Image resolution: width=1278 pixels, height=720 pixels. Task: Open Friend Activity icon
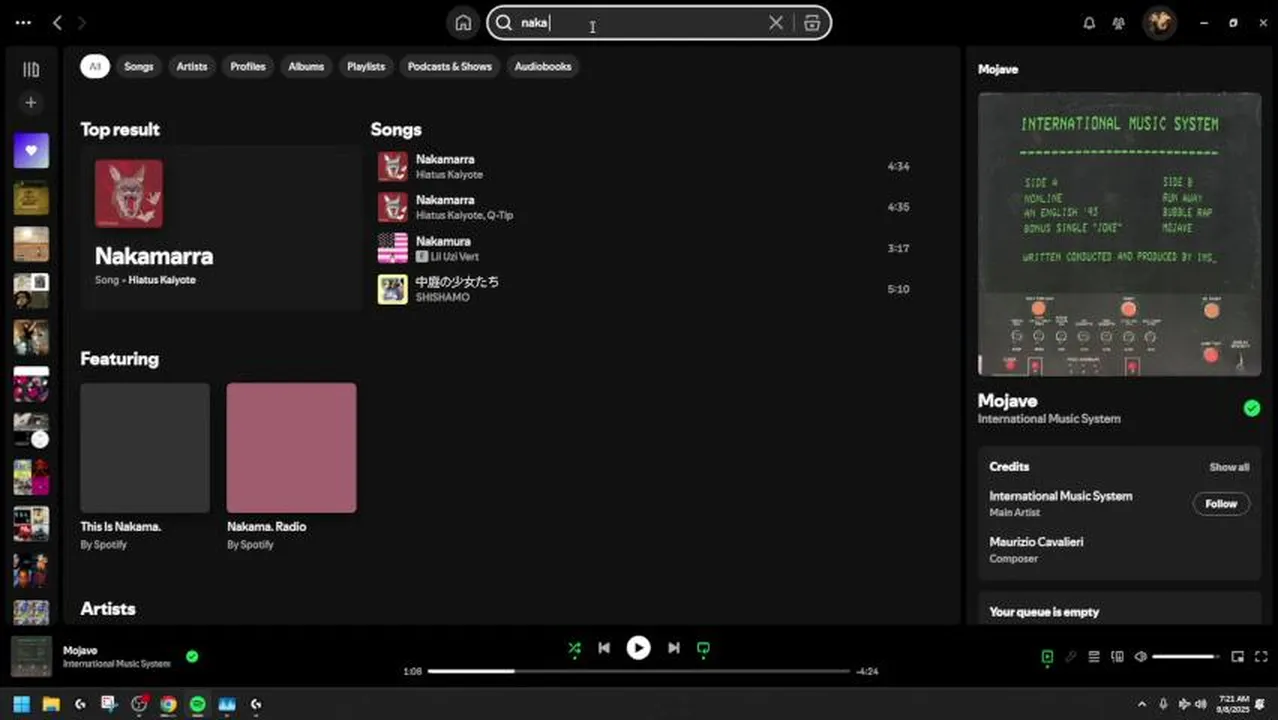click(1119, 23)
